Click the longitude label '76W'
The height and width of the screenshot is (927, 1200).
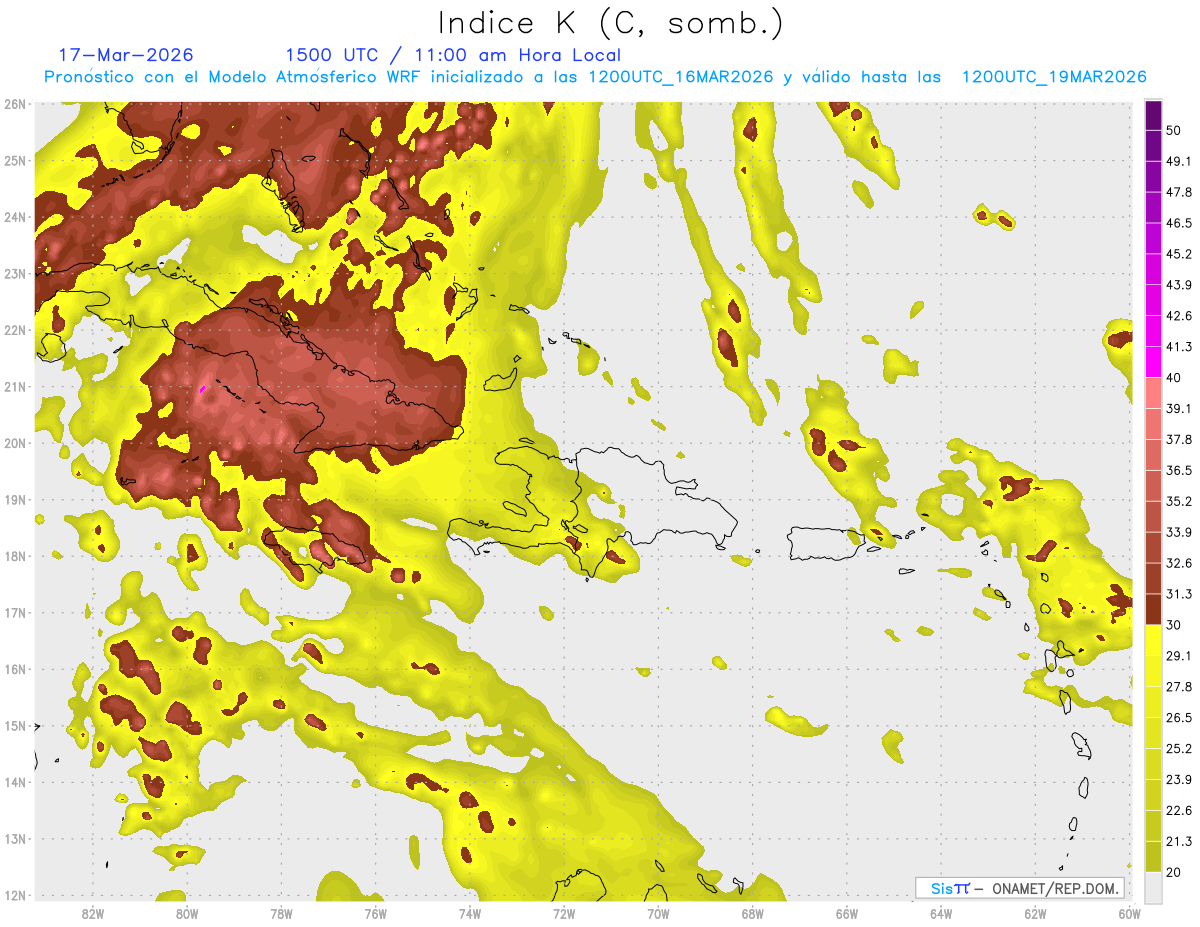[x=375, y=914]
